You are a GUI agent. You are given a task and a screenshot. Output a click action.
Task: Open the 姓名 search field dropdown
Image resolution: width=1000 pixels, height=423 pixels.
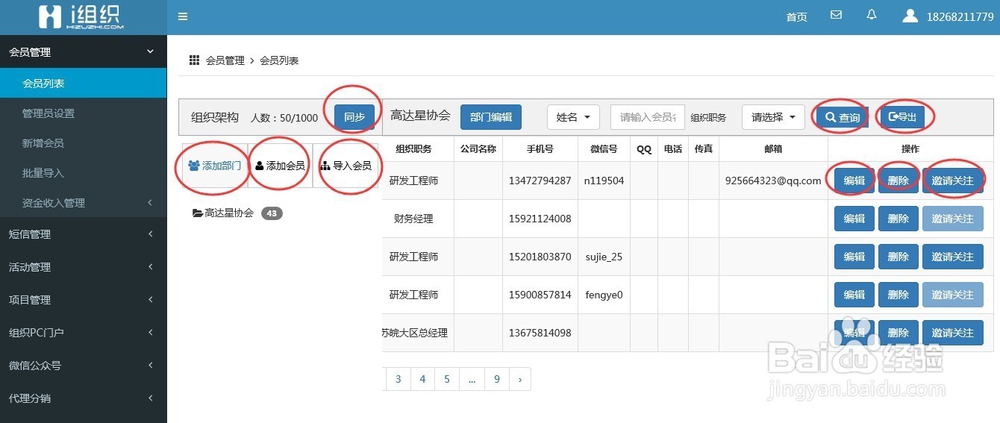[x=573, y=117]
